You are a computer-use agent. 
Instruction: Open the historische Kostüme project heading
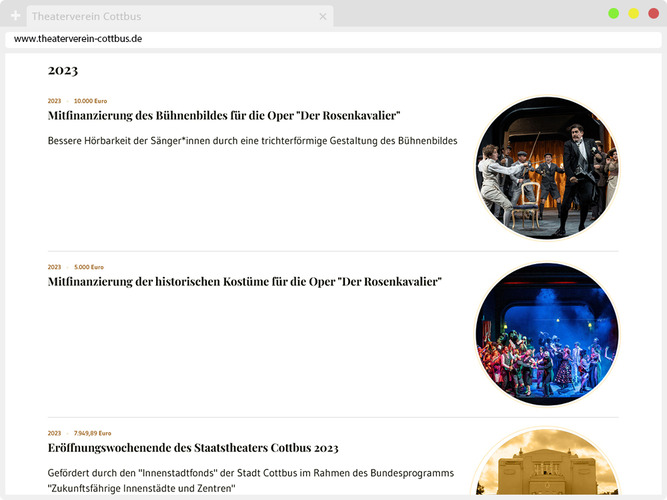pyautogui.click(x=245, y=282)
